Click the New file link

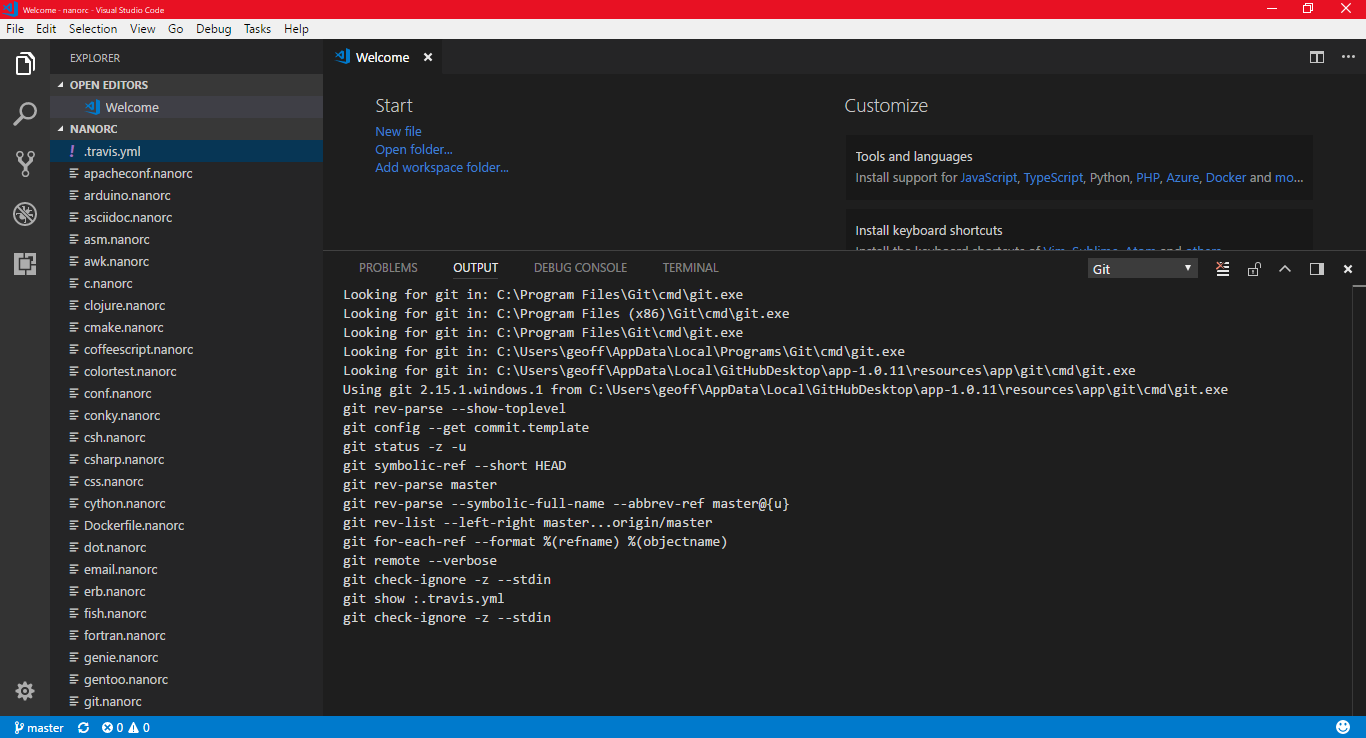[398, 131]
